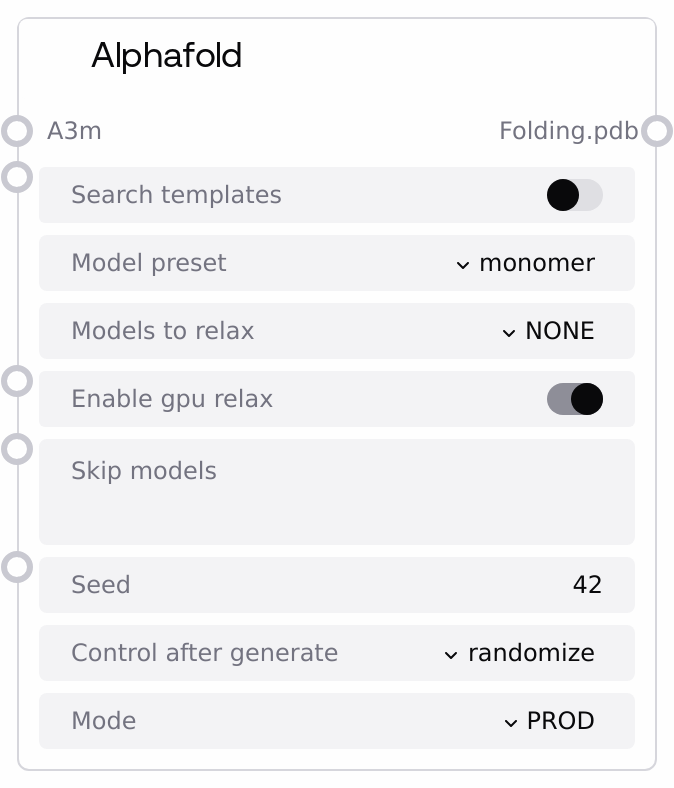The height and width of the screenshot is (788, 674).
Task: Click the Alphafold node title
Action: (167, 56)
